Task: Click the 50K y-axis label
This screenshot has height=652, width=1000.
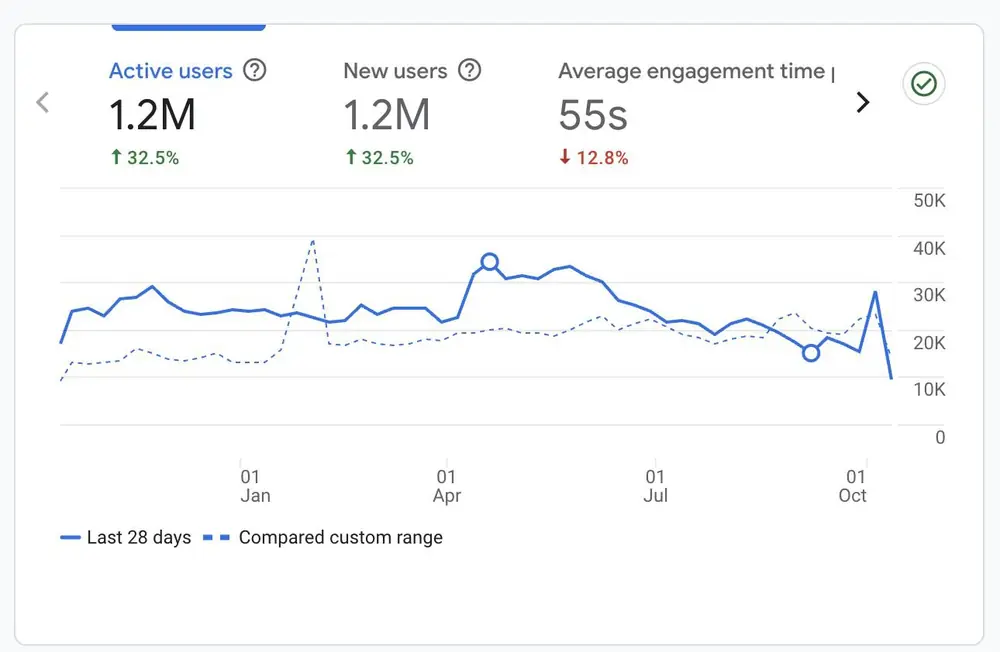Action: pyautogui.click(x=929, y=200)
